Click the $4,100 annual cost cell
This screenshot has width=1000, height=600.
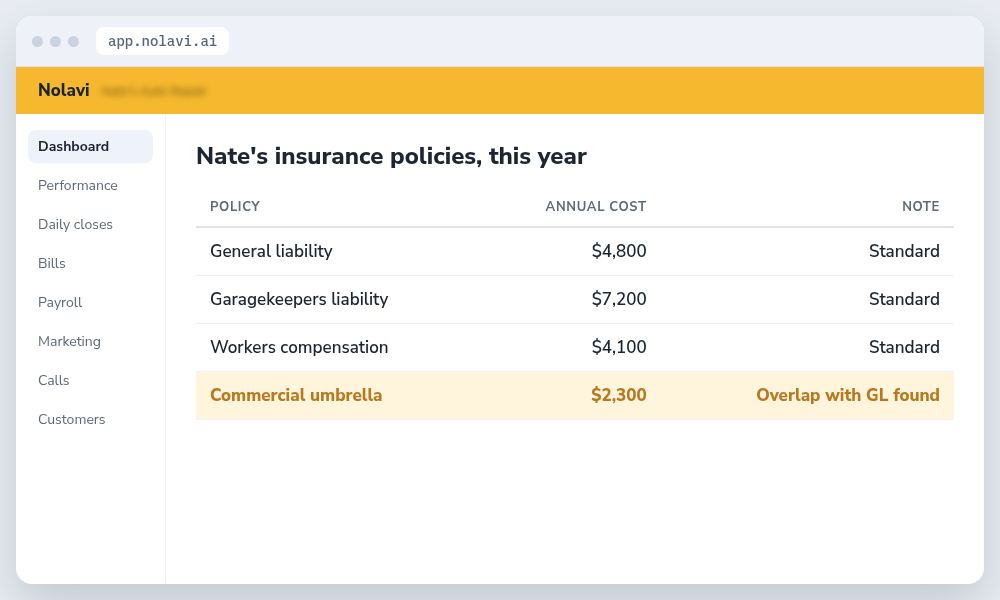click(619, 347)
